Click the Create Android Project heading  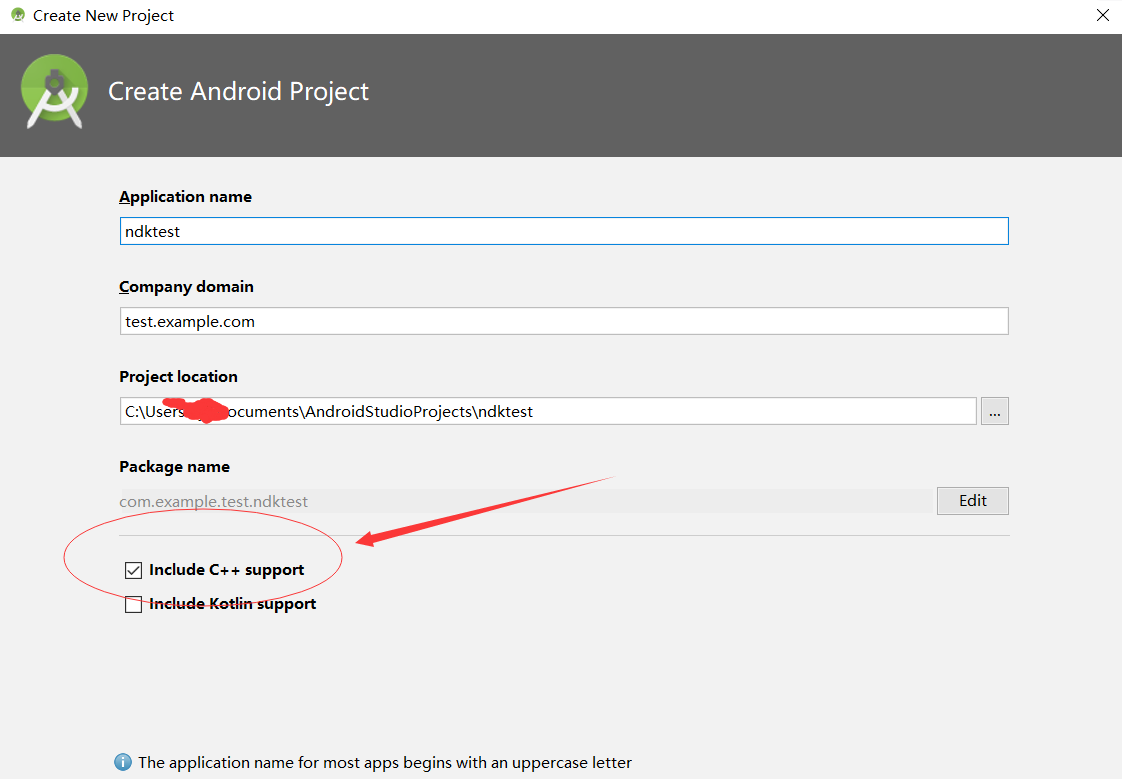coord(238,92)
